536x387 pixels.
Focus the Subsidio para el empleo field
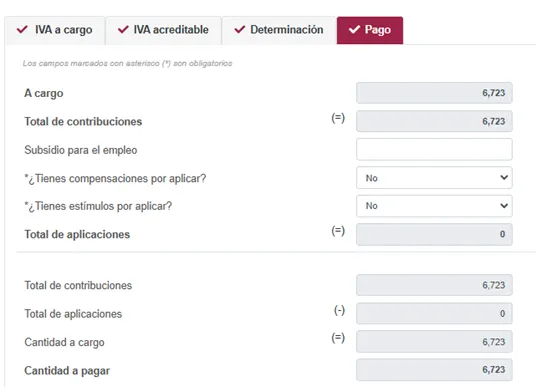coord(434,149)
